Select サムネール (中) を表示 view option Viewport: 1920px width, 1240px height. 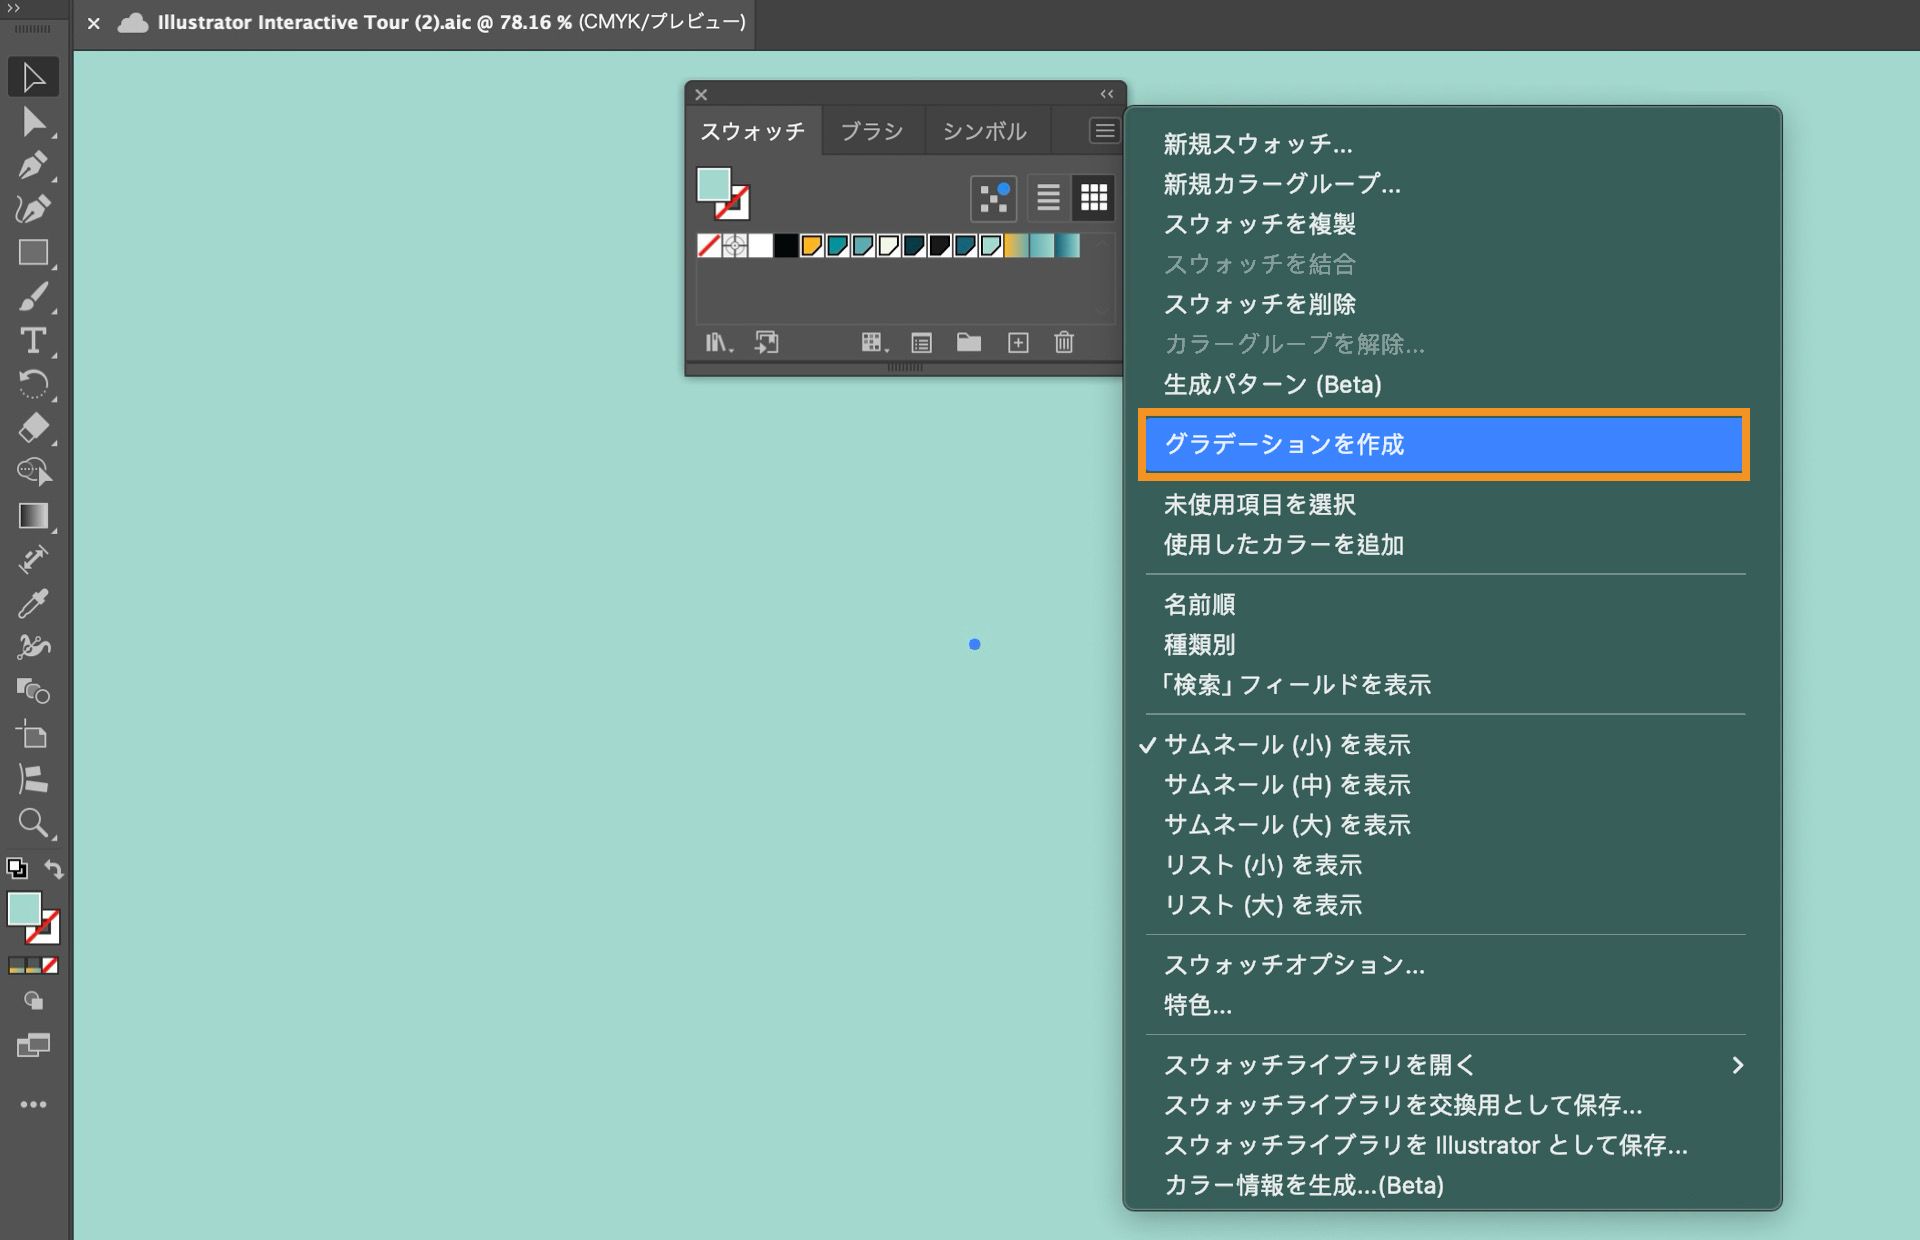point(1286,785)
